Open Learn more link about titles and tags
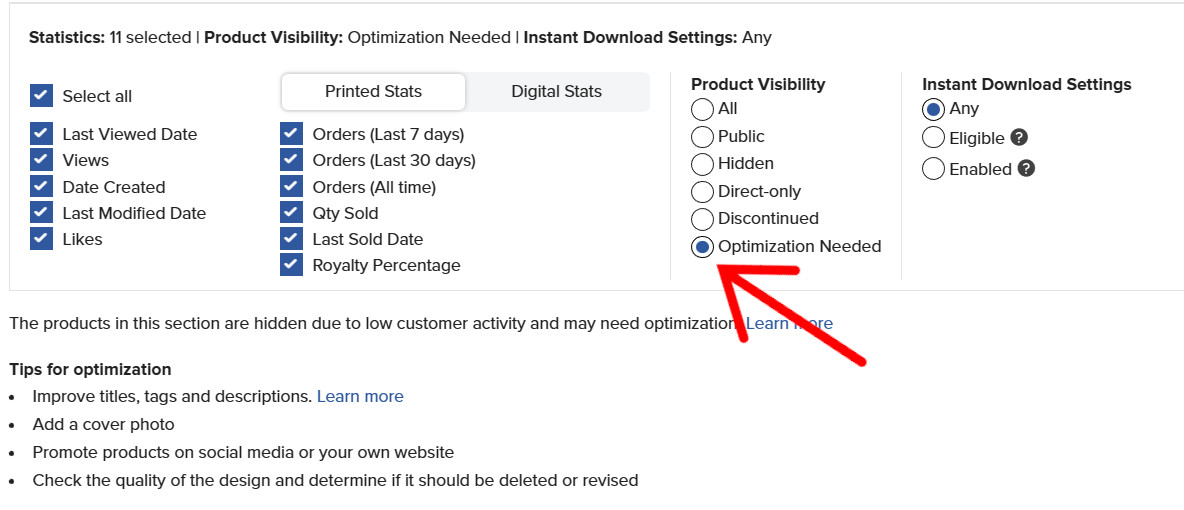Screen dimensions: 1184x510 (x=360, y=396)
